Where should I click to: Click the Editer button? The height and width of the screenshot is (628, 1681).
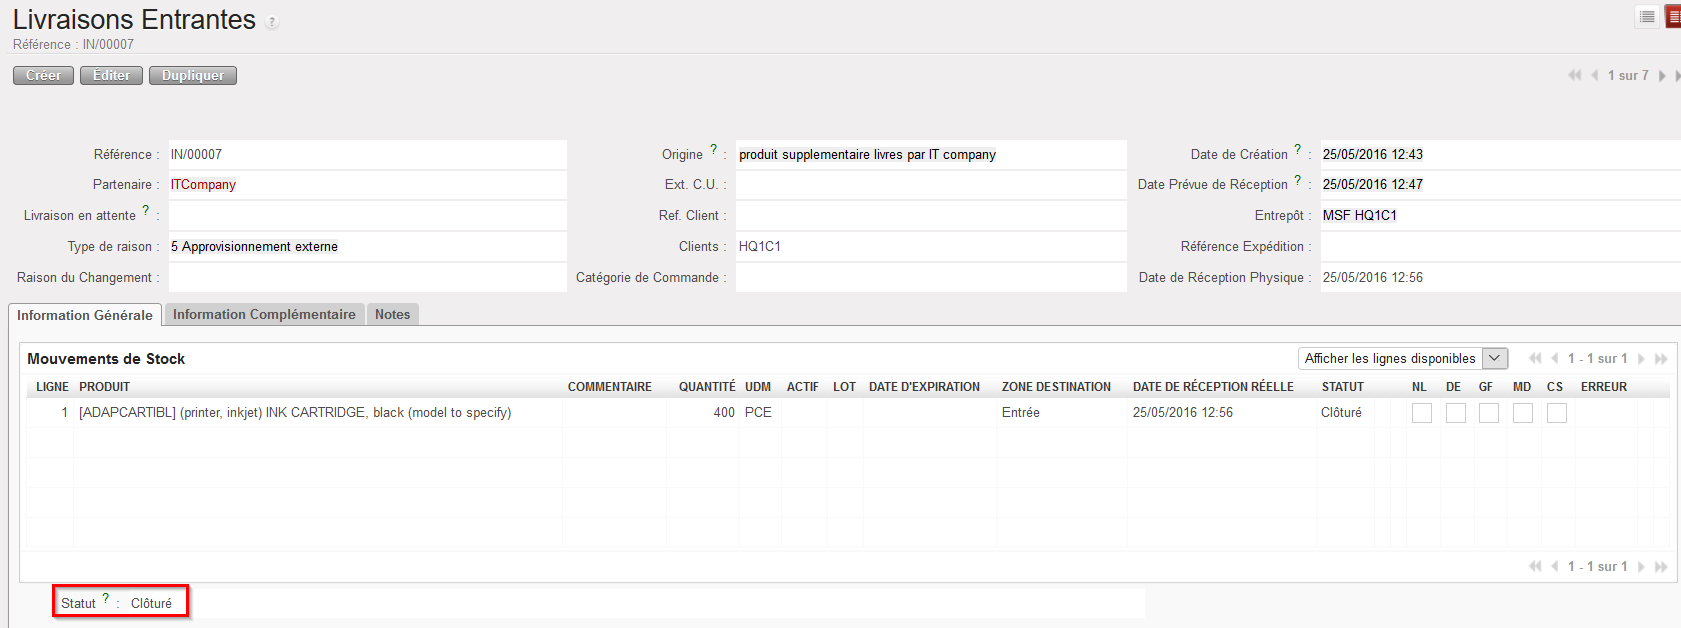click(x=111, y=76)
